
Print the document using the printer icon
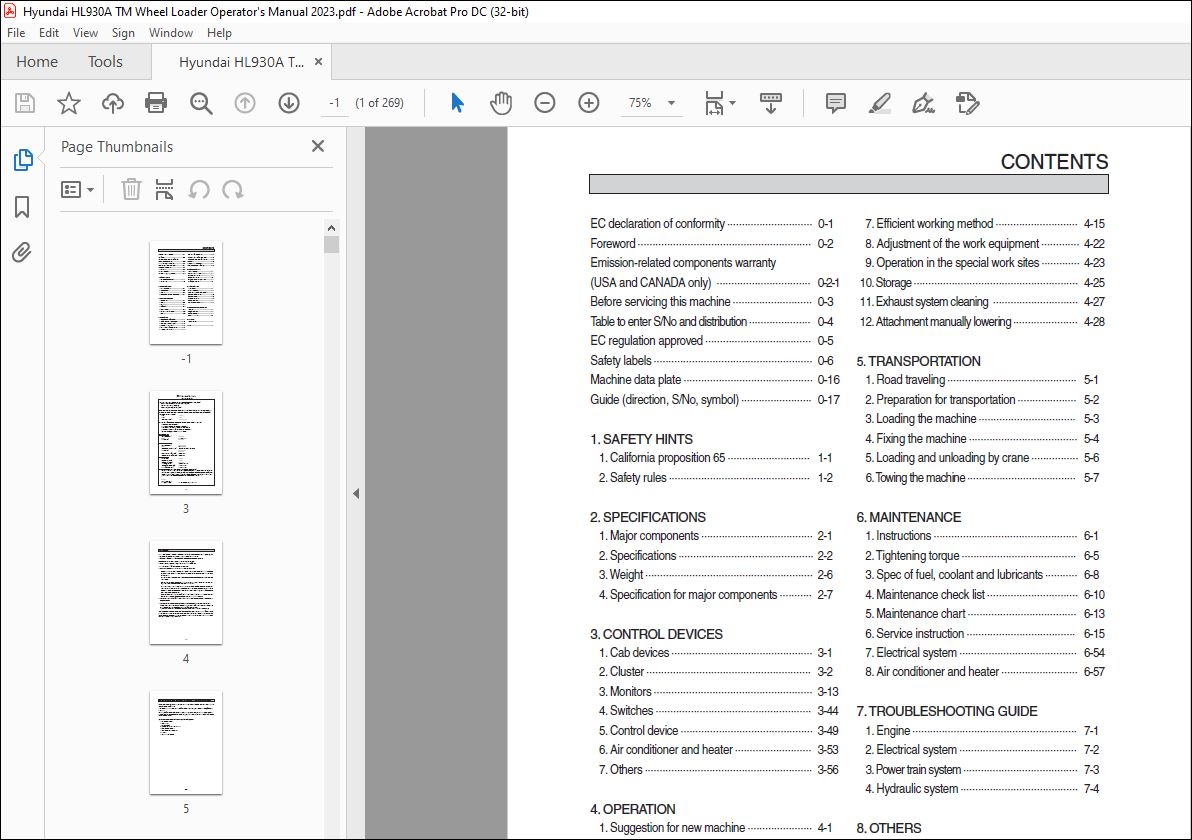tap(155, 103)
